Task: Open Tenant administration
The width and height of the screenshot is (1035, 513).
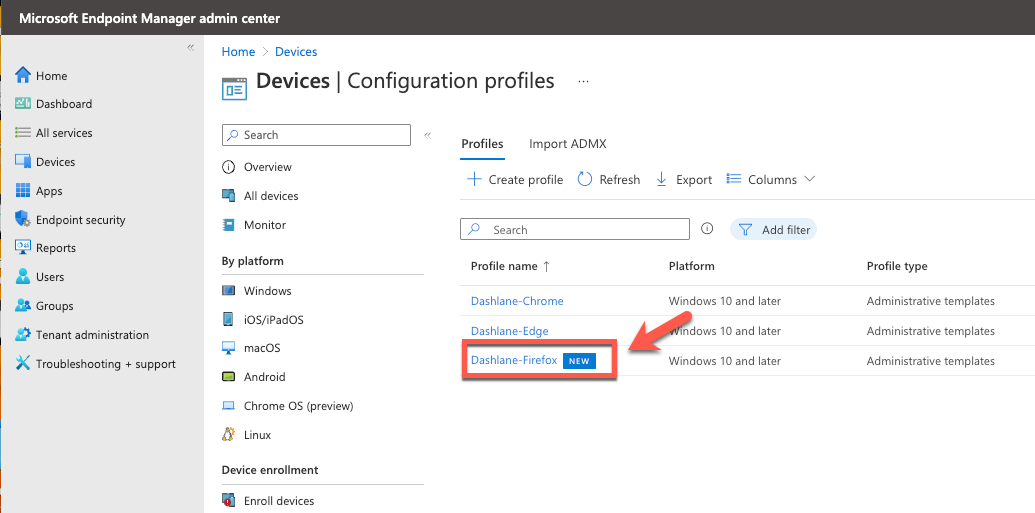Action: [x=92, y=335]
